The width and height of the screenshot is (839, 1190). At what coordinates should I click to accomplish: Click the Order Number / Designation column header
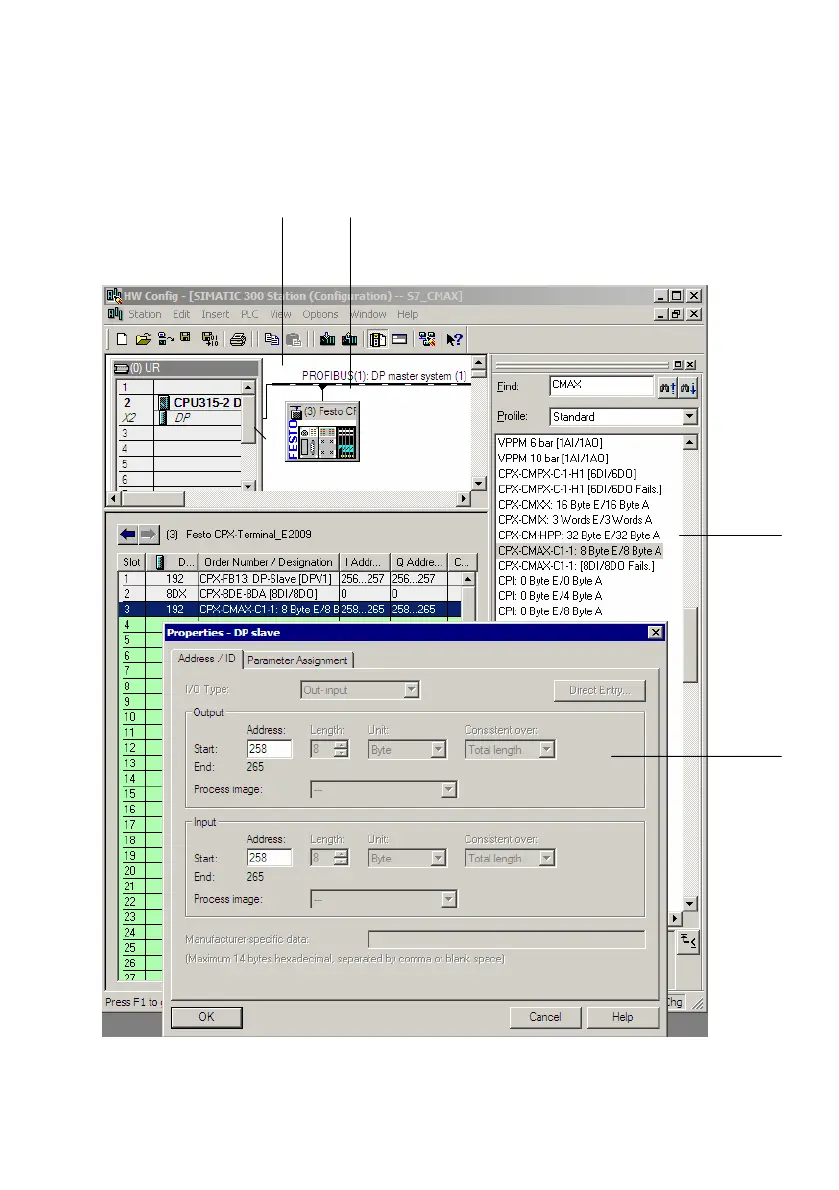click(268, 562)
